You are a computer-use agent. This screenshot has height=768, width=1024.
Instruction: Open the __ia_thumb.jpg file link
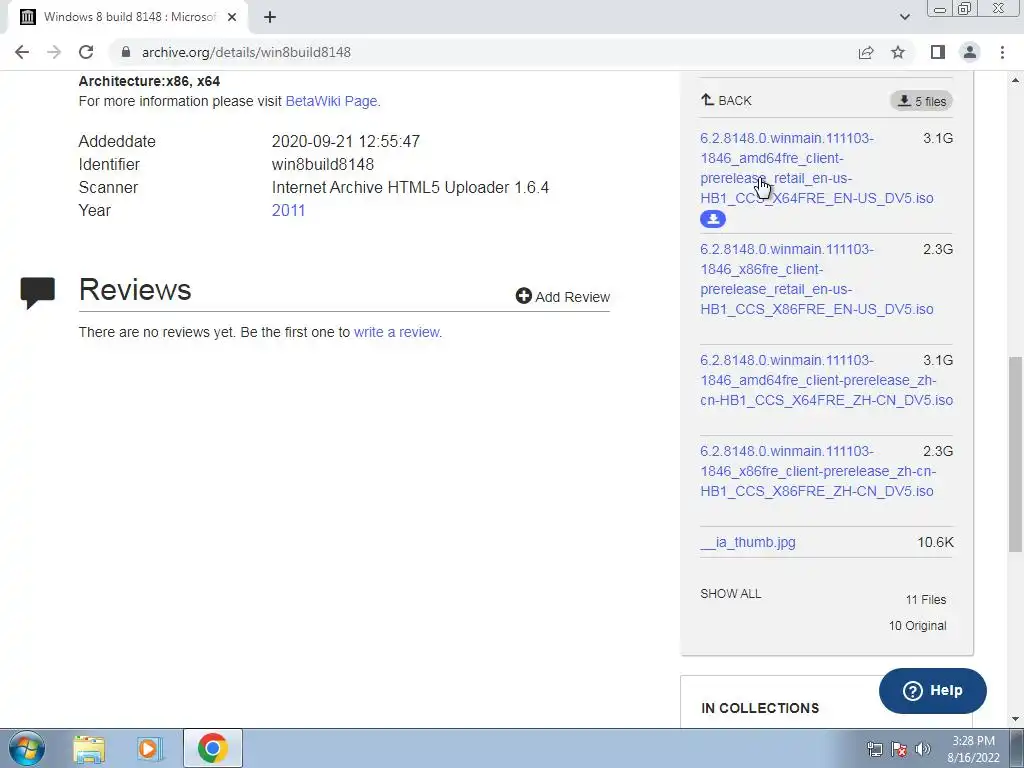(748, 542)
